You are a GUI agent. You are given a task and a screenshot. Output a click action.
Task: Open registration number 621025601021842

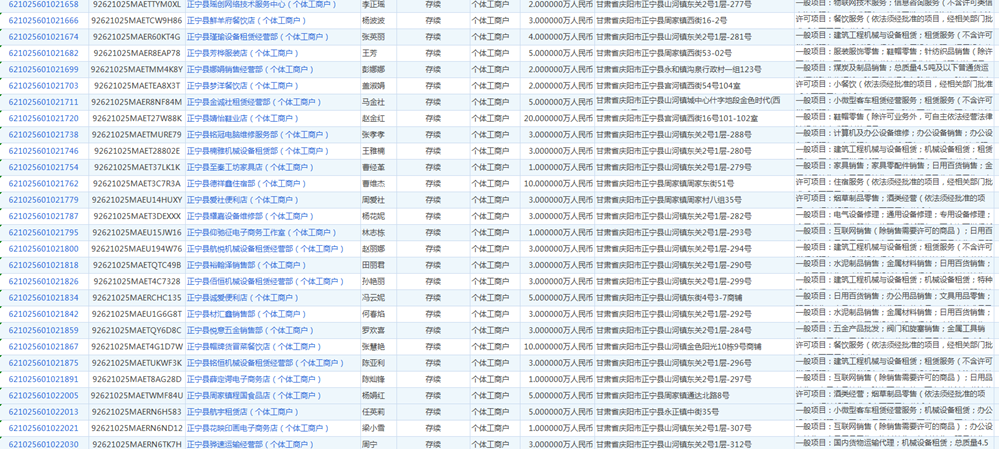point(43,314)
